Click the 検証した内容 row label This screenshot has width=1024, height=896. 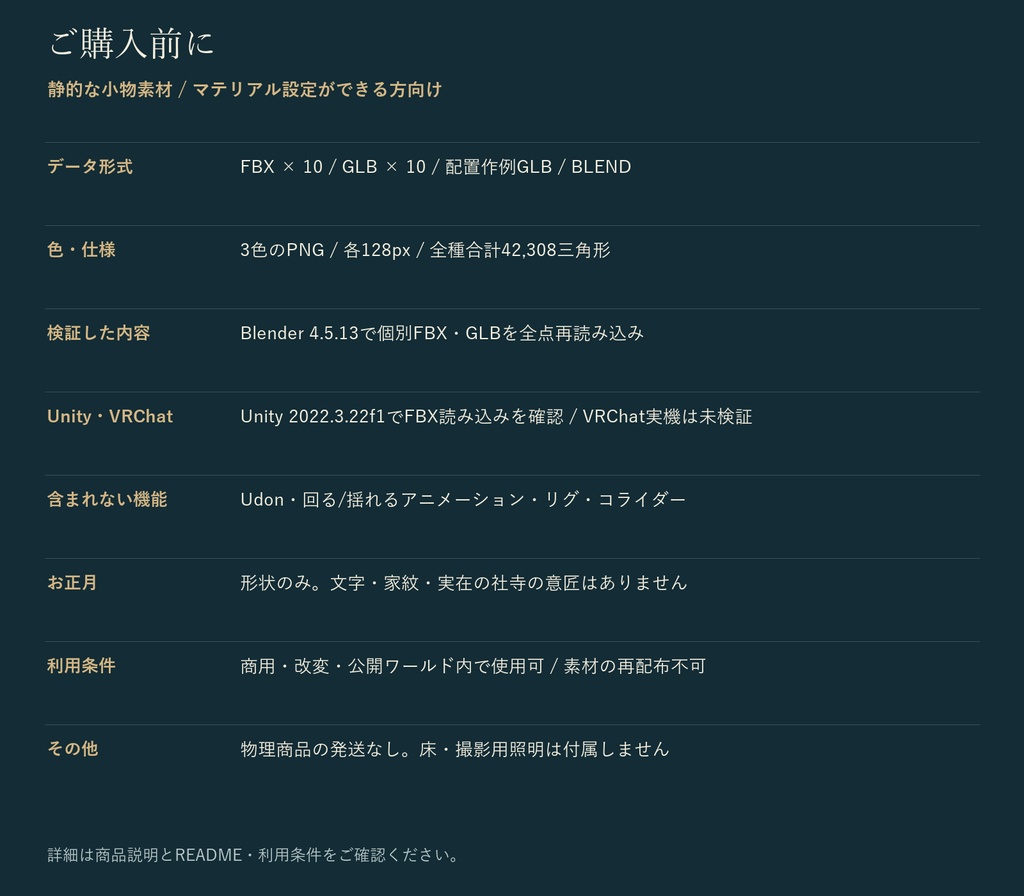(99, 333)
